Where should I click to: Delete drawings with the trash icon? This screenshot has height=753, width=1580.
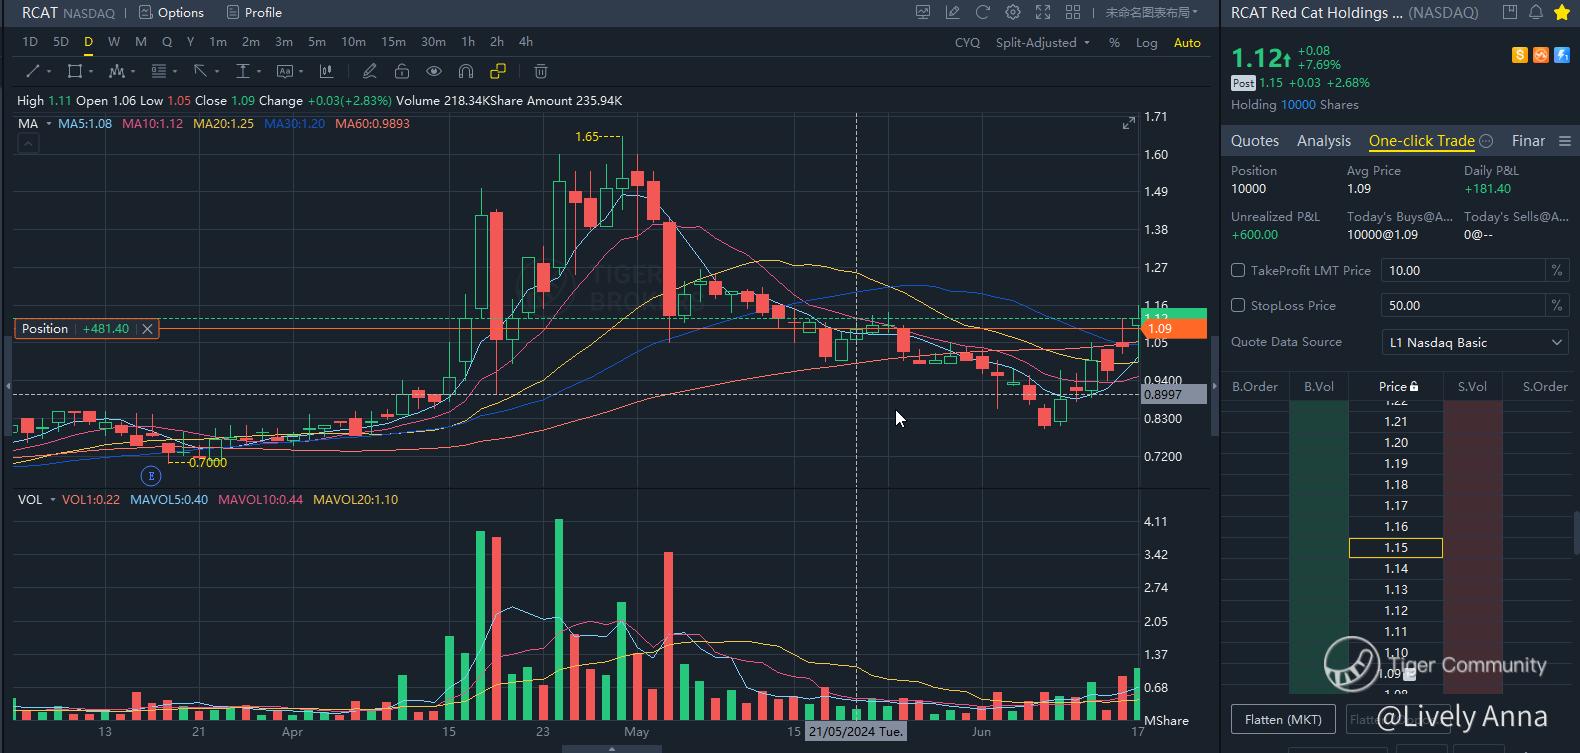click(x=541, y=71)
